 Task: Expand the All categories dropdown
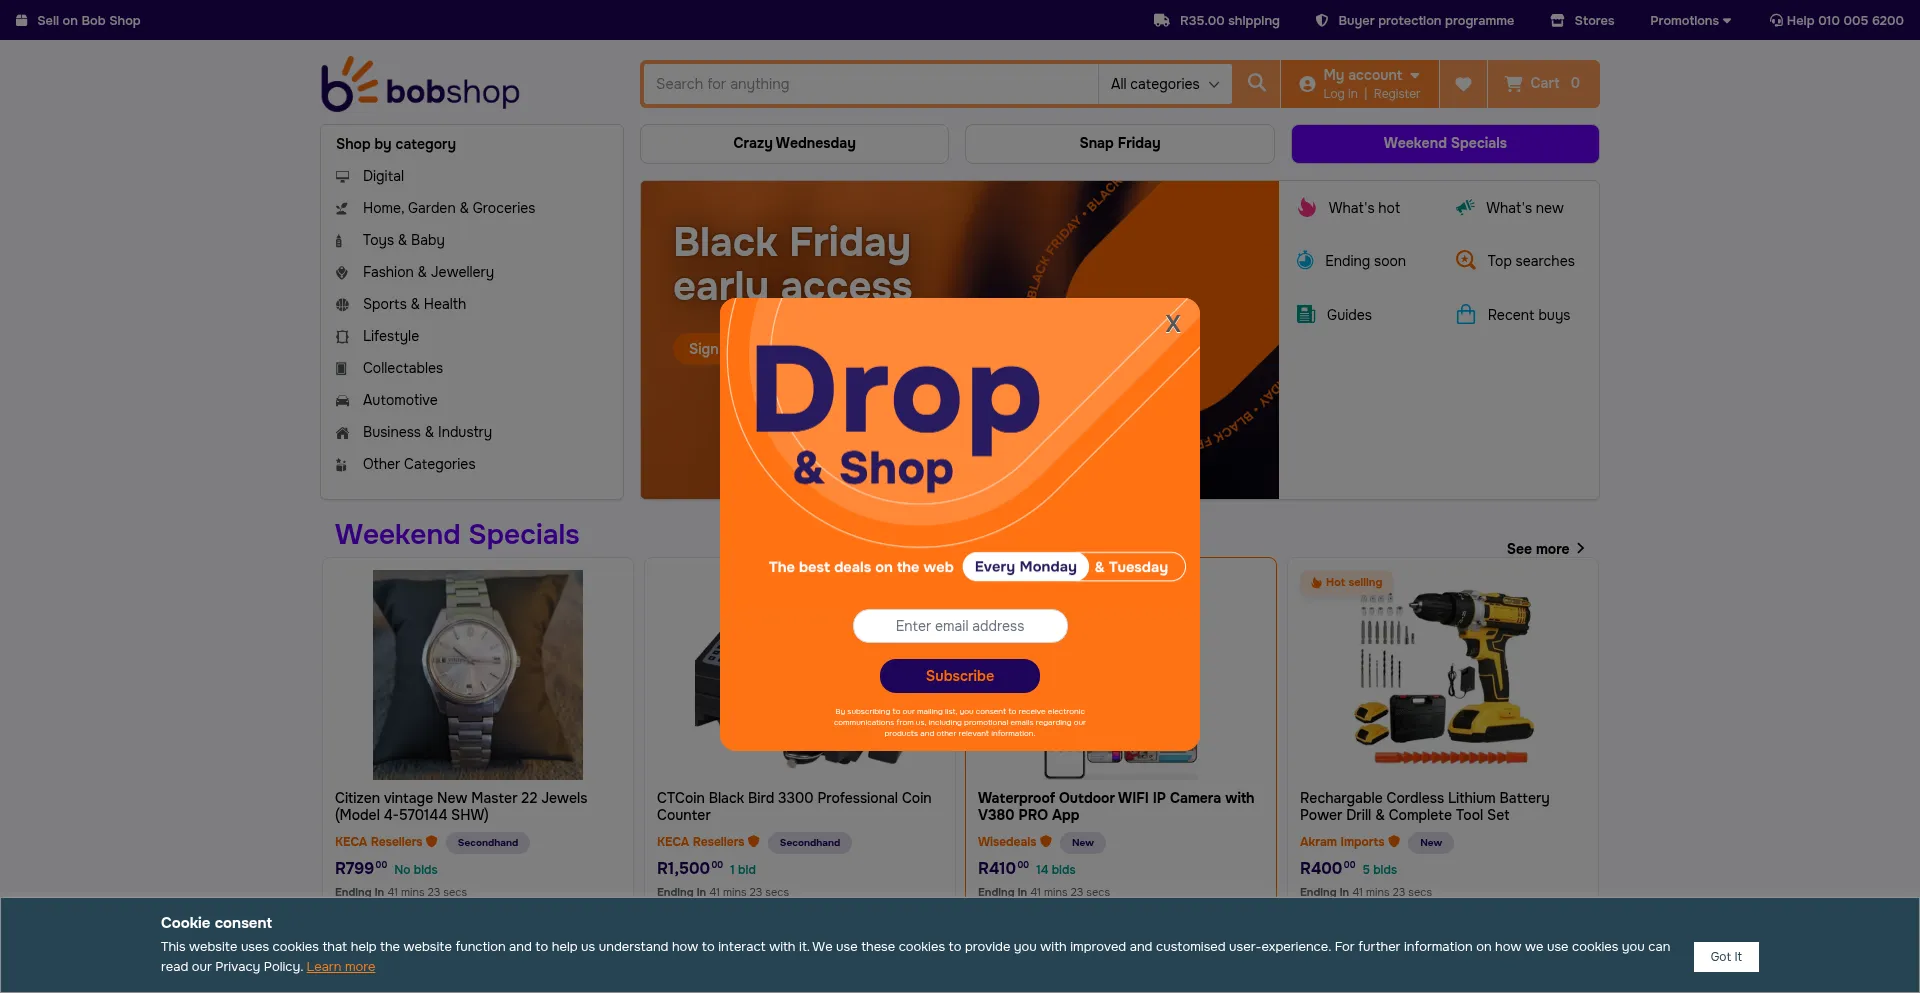pos(1164,84)
